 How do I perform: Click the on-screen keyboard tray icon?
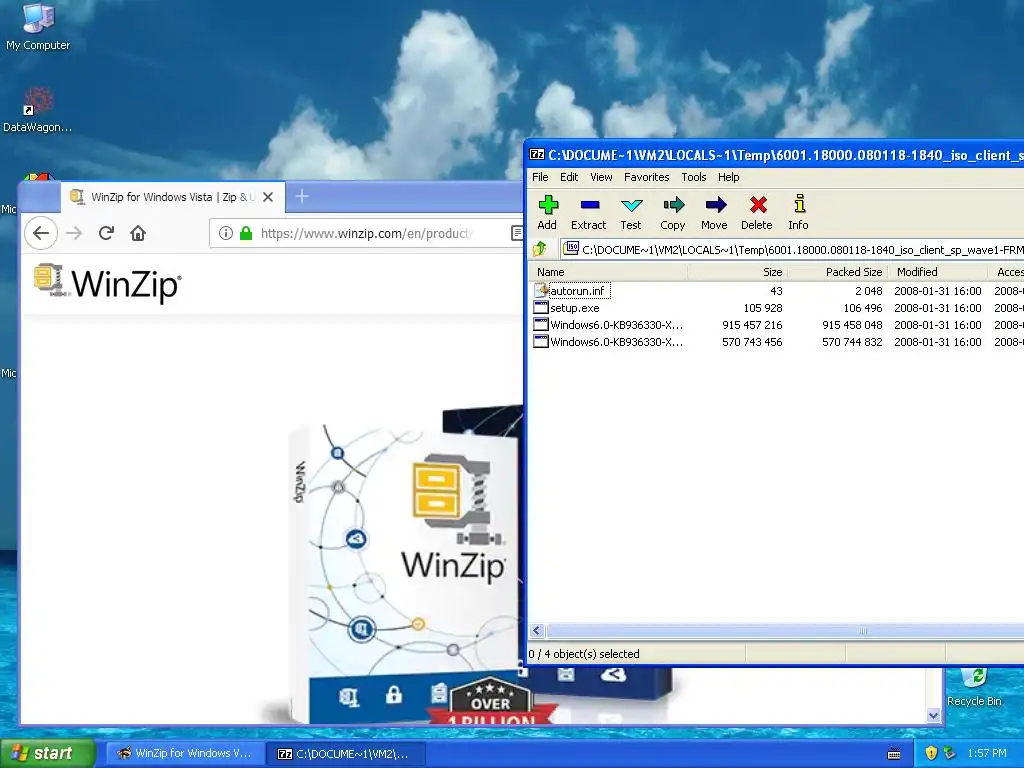click(894, 754)
